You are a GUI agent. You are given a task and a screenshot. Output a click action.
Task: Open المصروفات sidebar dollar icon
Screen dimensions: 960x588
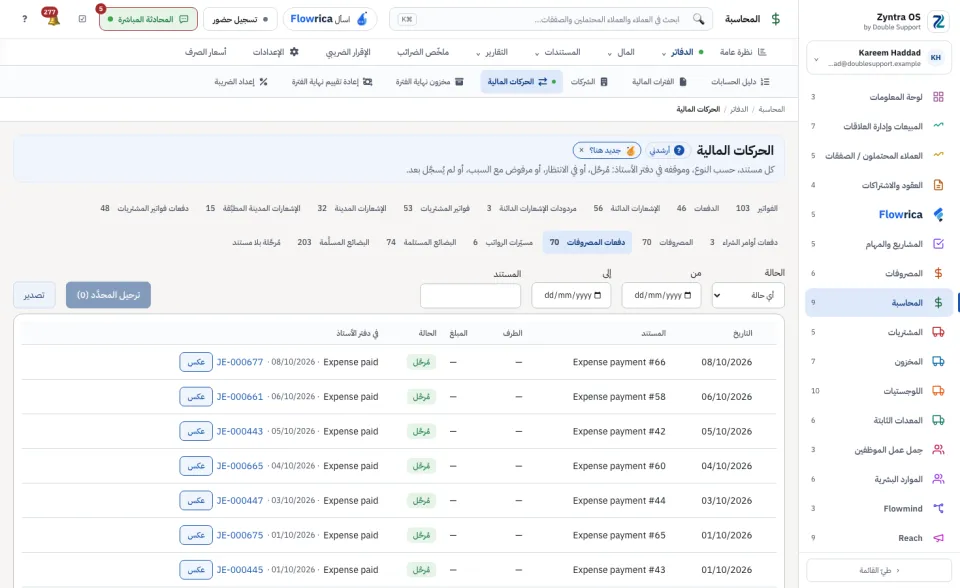(938, 273)
